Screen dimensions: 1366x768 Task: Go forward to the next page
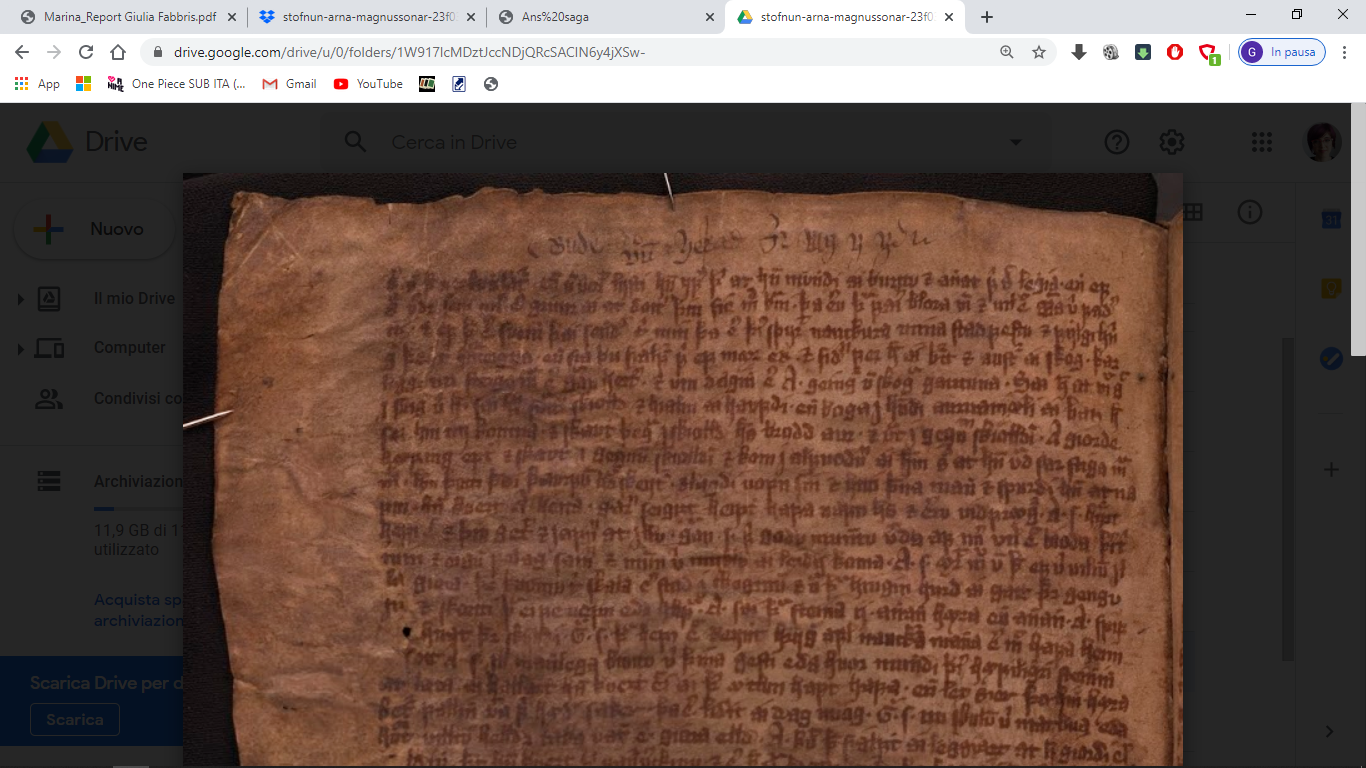pos(54,52)
